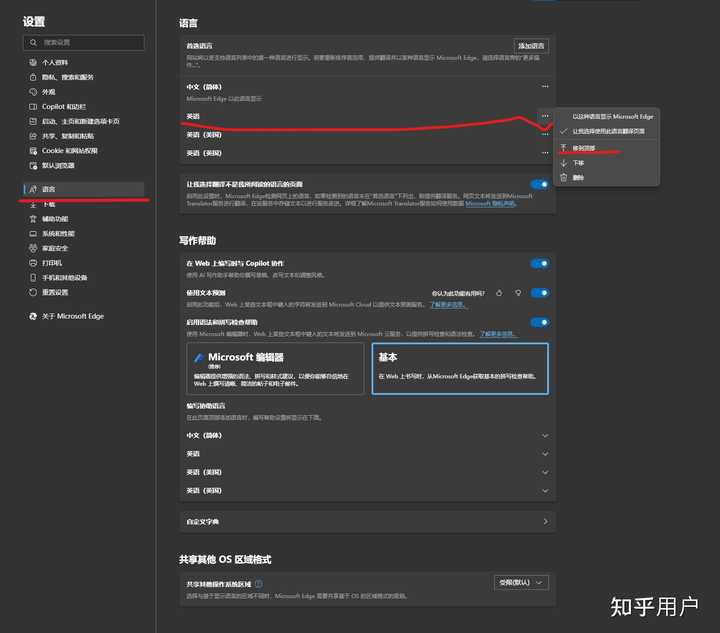Image resolution: width=720 pixels, height=633 pixels.
Task: Open the privacy, search and services lock icon
Action: pyautogui.click(x=33, y=77)
